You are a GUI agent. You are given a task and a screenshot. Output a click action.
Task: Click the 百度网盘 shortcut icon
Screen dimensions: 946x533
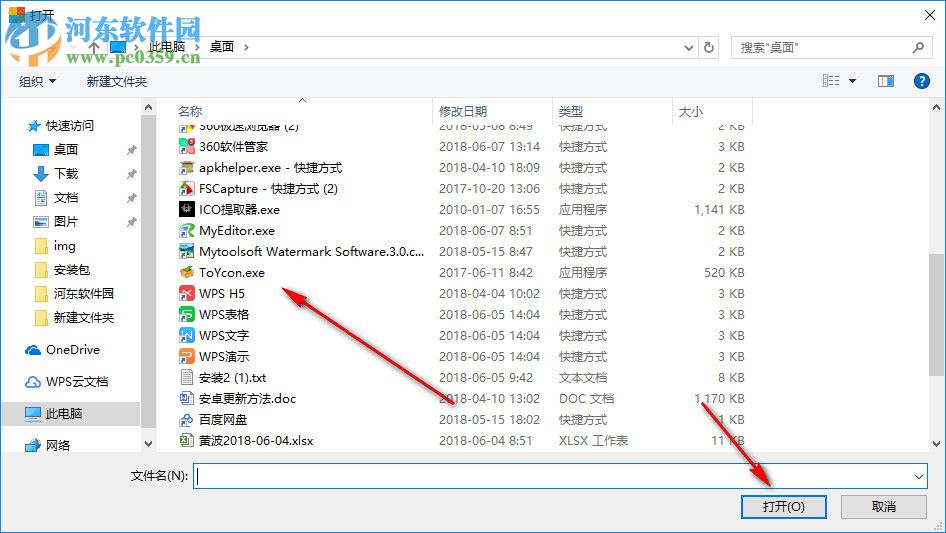pyautogui.click(x=186, y=420)
